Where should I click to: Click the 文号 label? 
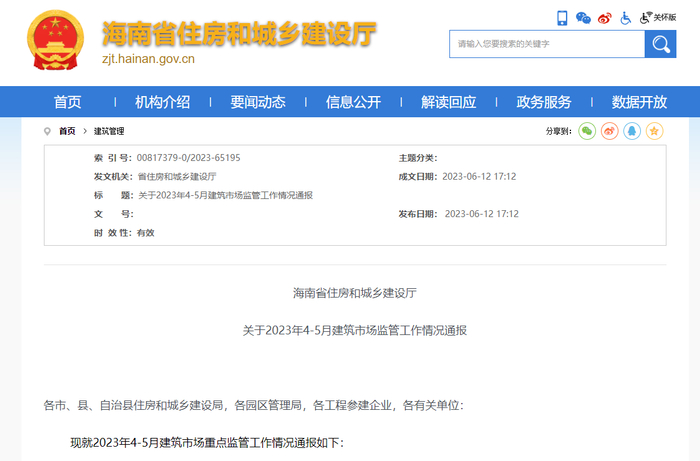tap(113, 214)
